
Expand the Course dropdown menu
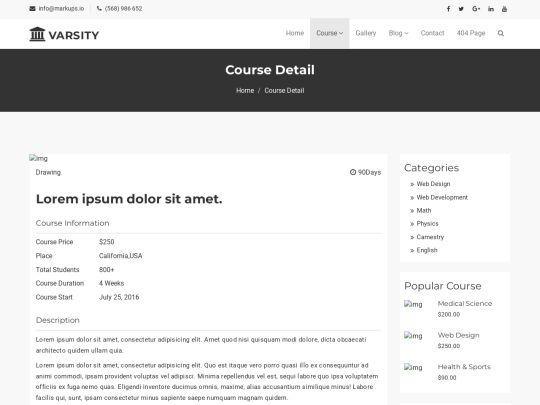330,33
